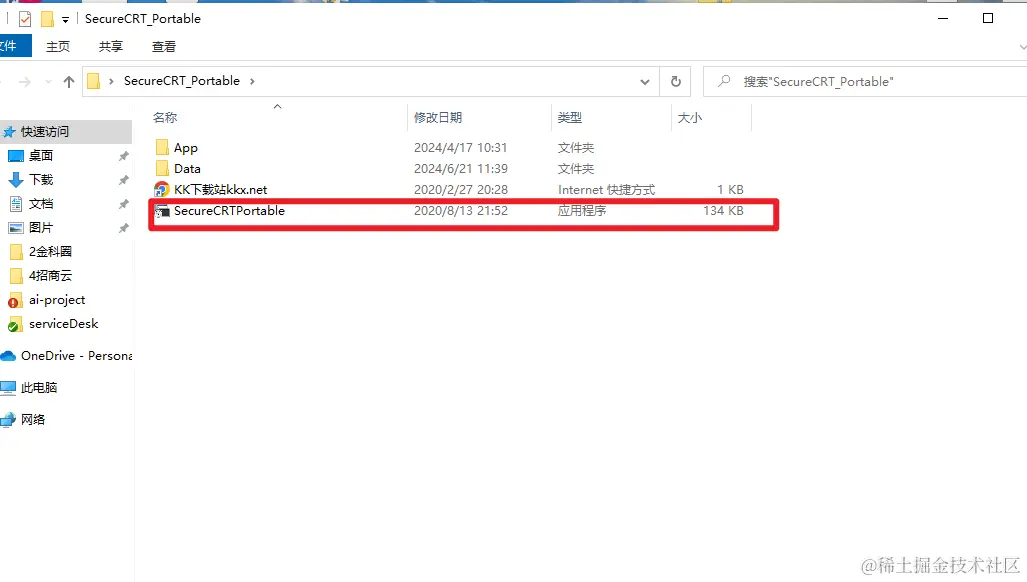This screenshot has width=1027, height=582.
Task: Focus the search SecureCRT_Portable box
Action: coord(865,82)
